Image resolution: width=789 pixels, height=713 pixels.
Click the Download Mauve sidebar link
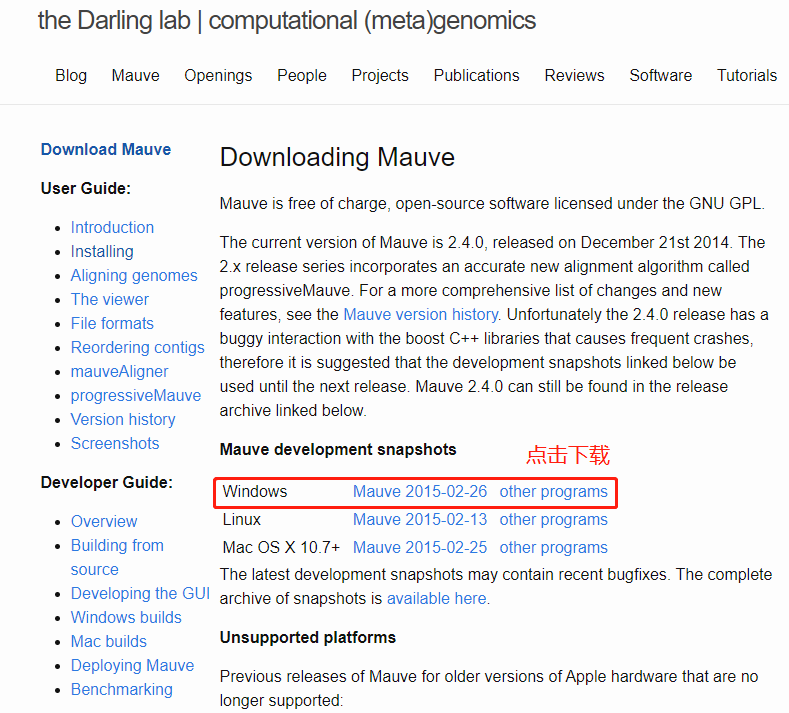point(106,149)
